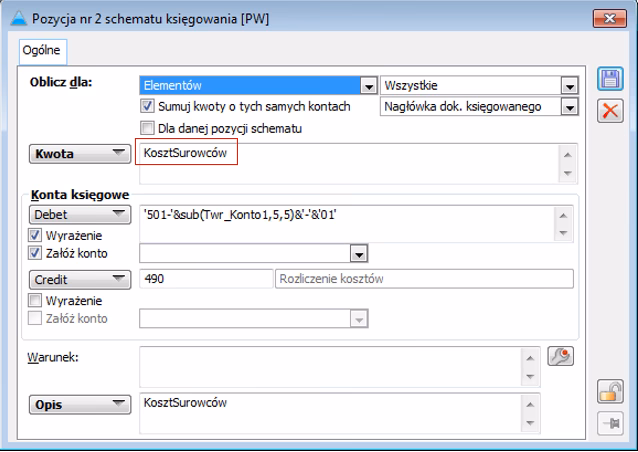Click the red X cancel icon
This screenshot has width=638, height=452.
(608, 111)
